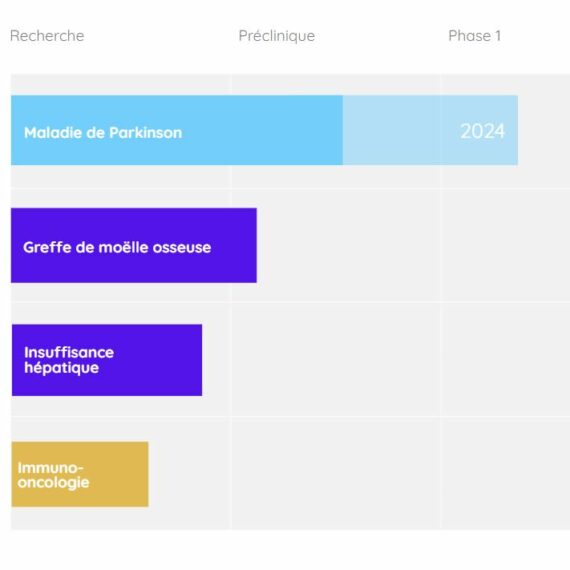The height and width of the screenshot is (570, 570).
Task: Click empty Phase 1 cell in Greffe row
Action: (505, 245)
